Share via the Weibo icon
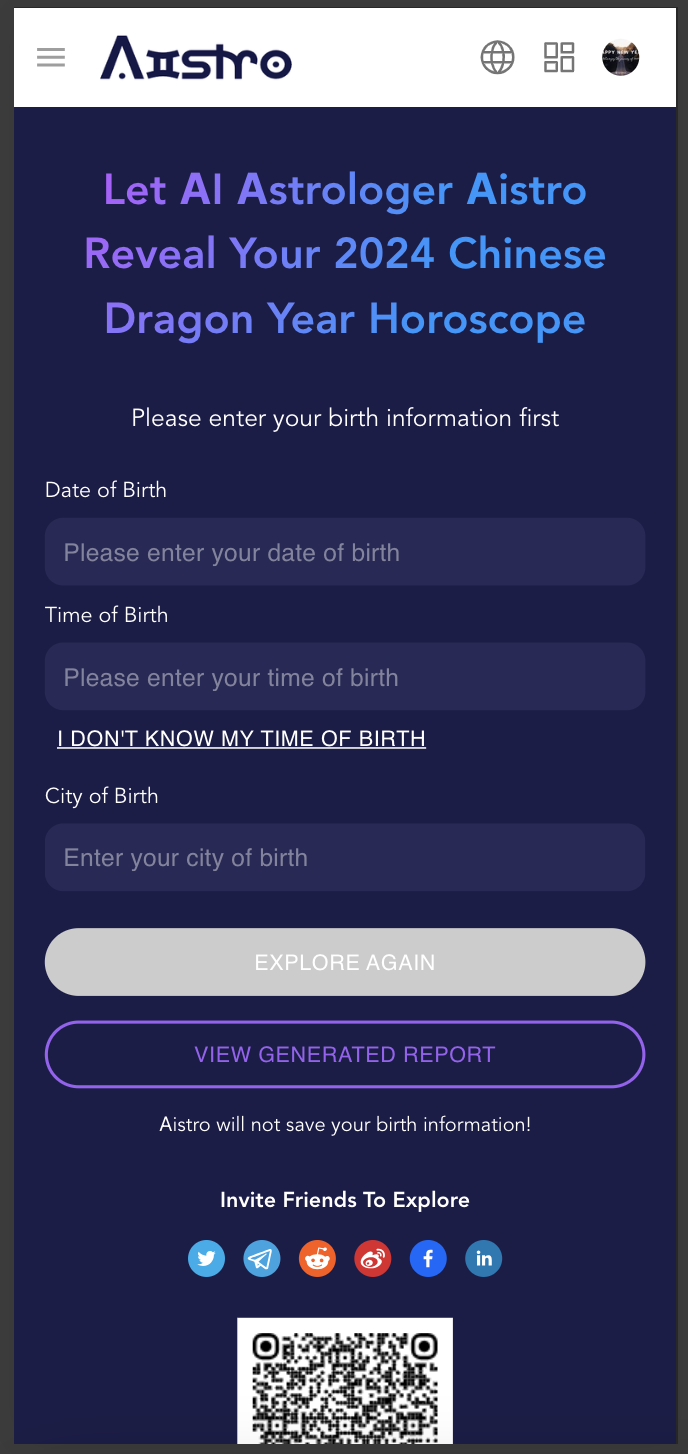The width and height of the screenshot is (688, 1454). click(x=373, y=1259)
